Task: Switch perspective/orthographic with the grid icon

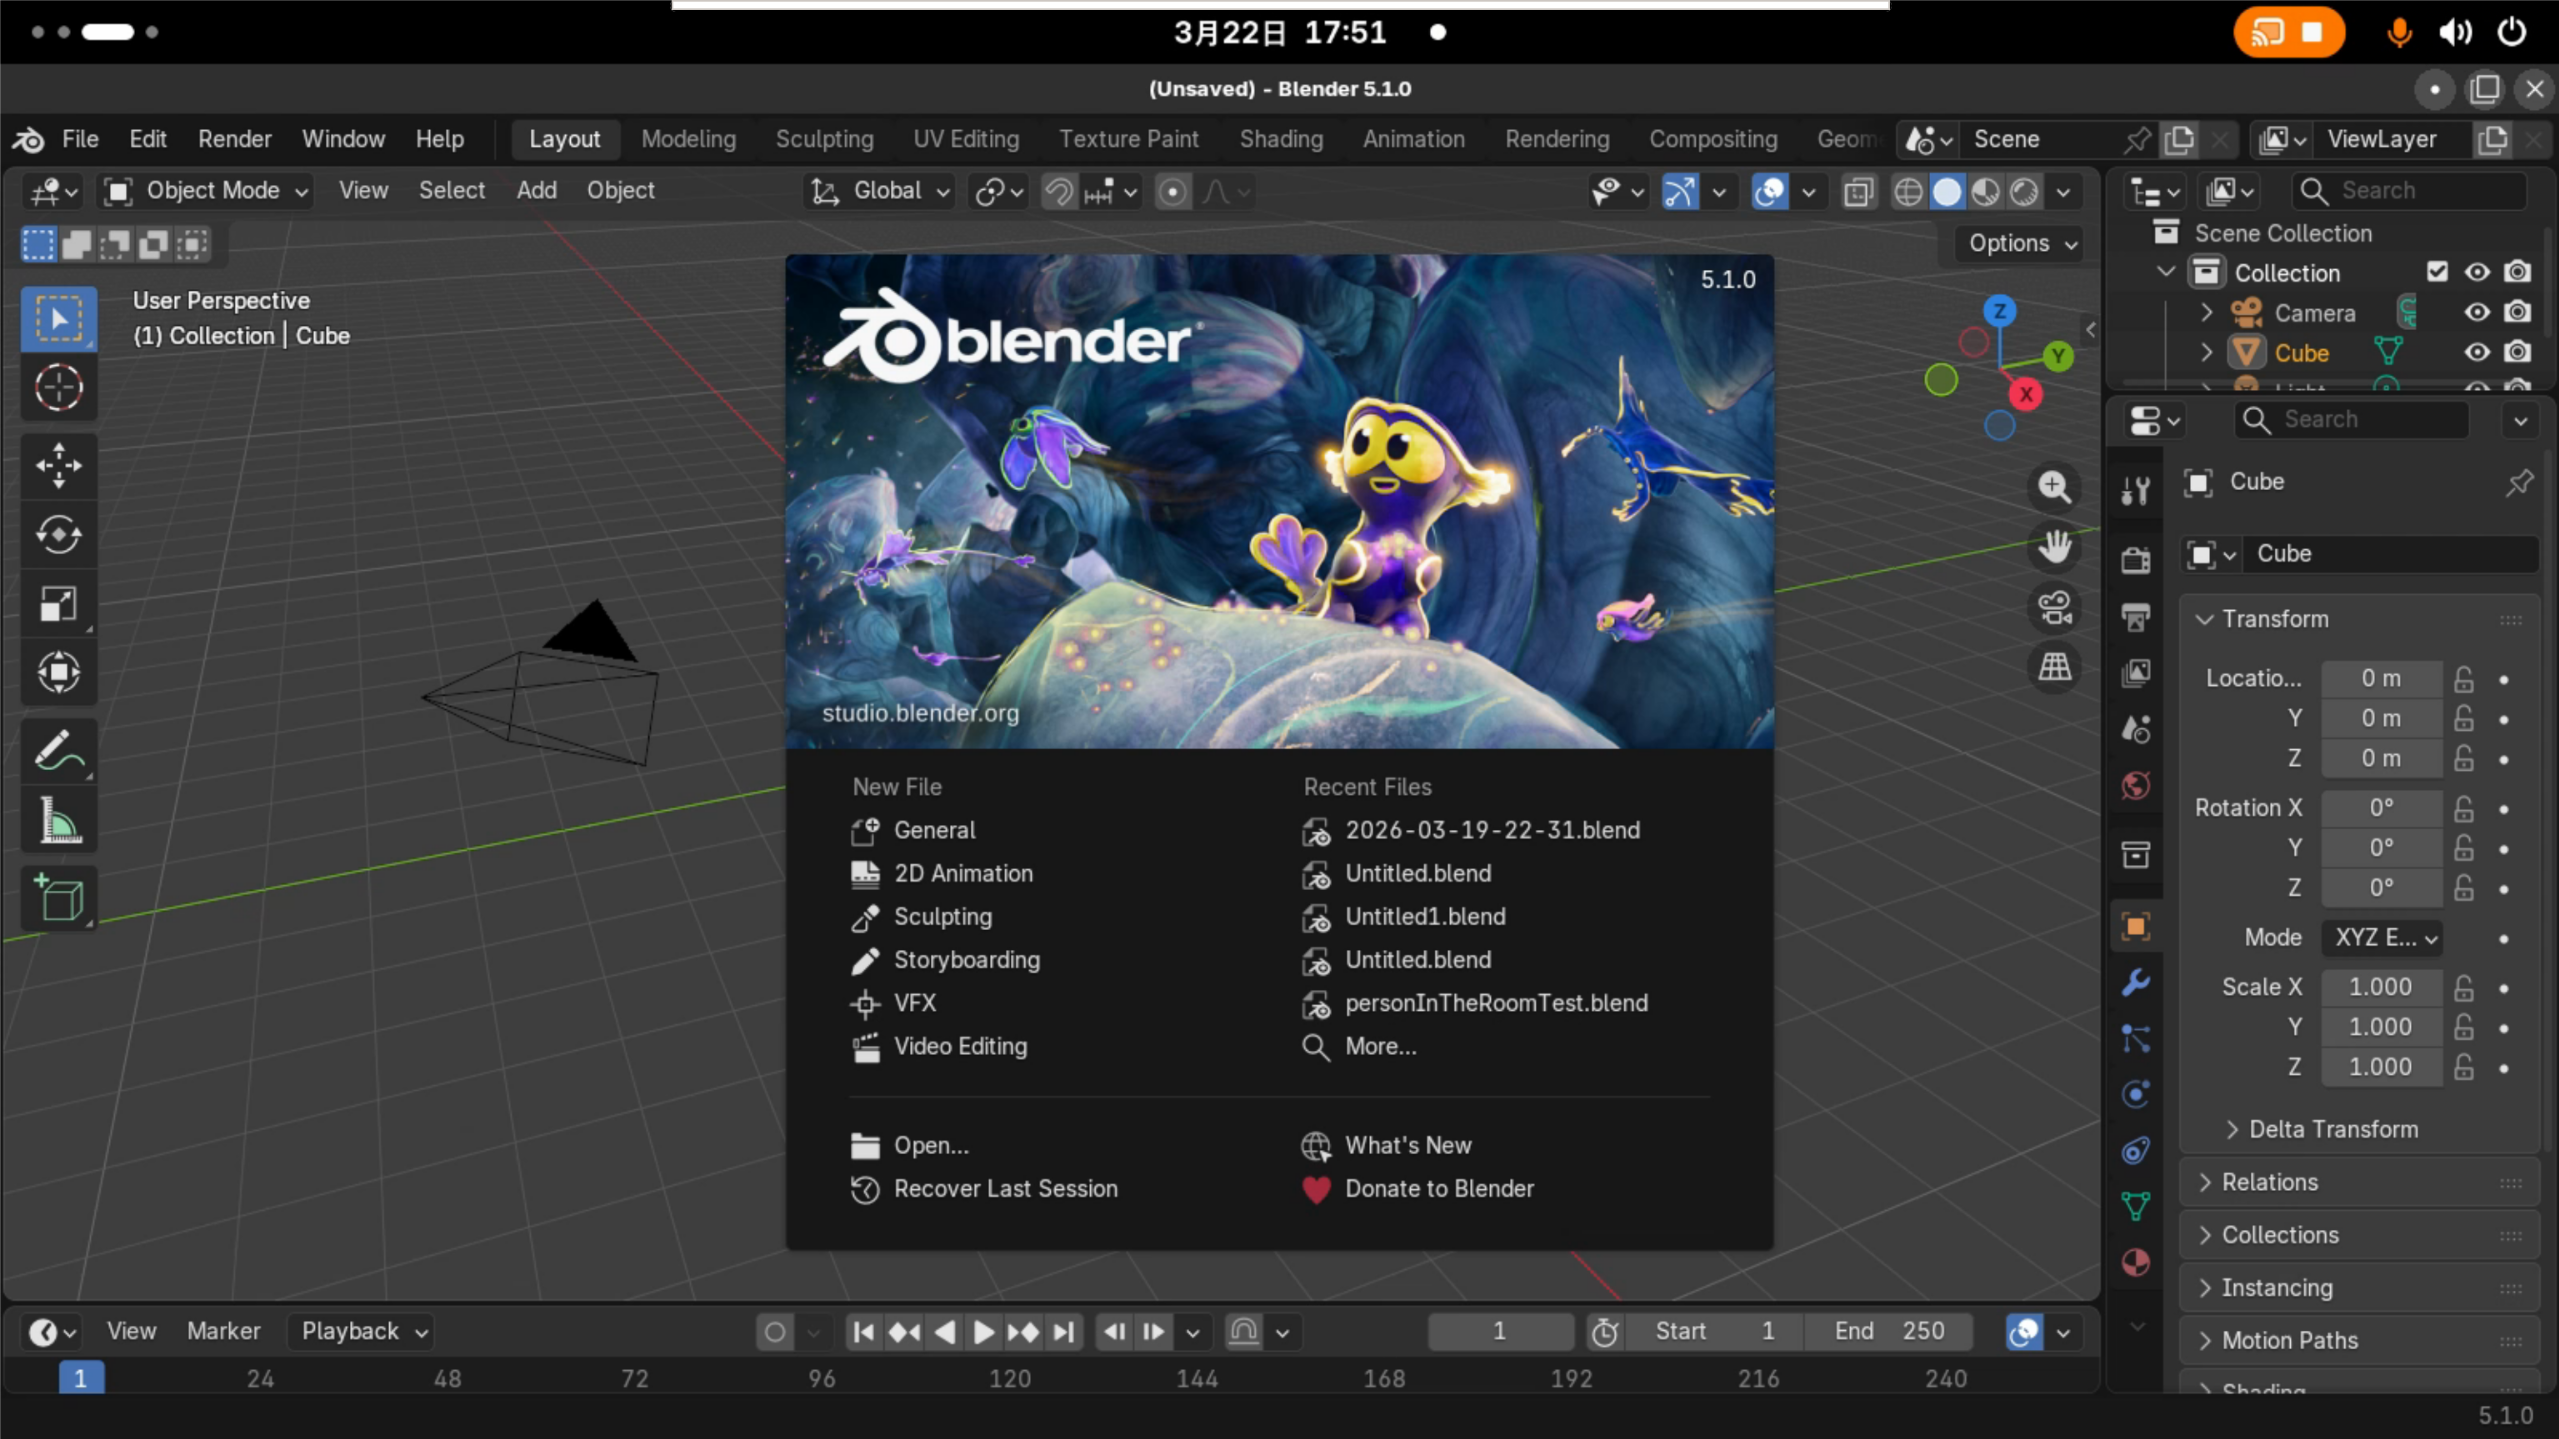Action: coord(2054,667)
